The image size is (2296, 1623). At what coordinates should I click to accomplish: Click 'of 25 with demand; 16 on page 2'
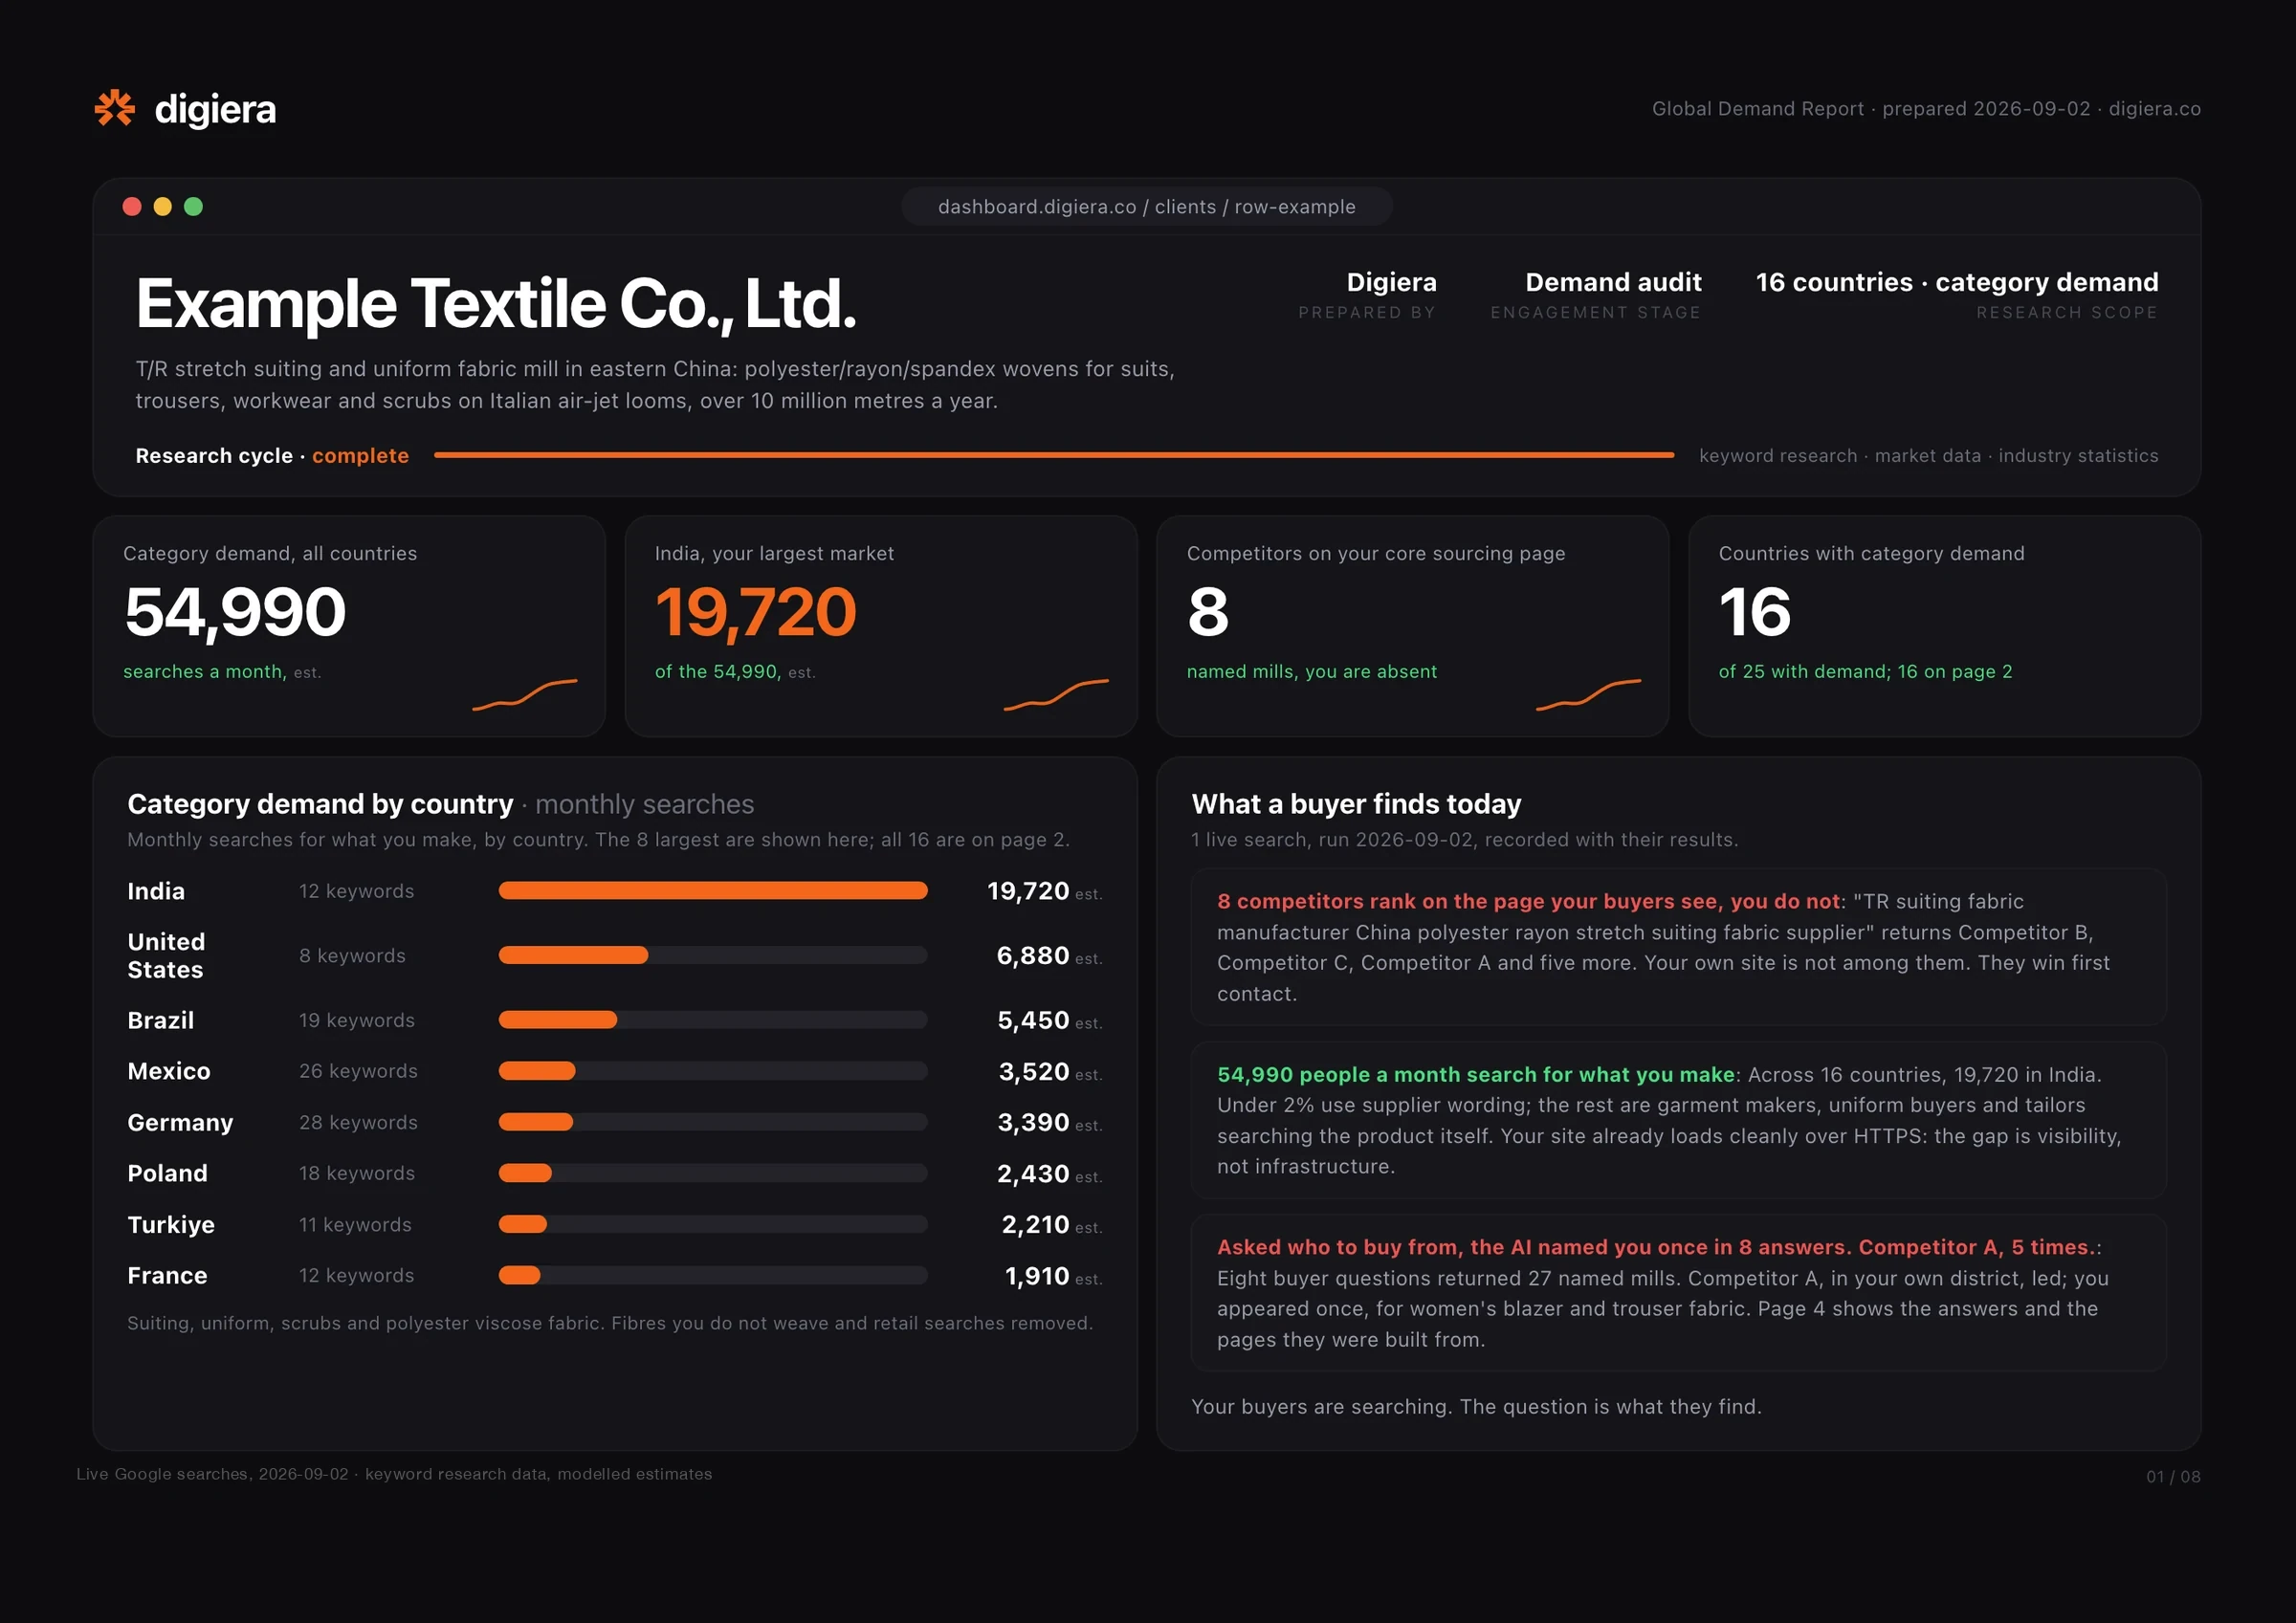coord(1865,671)
